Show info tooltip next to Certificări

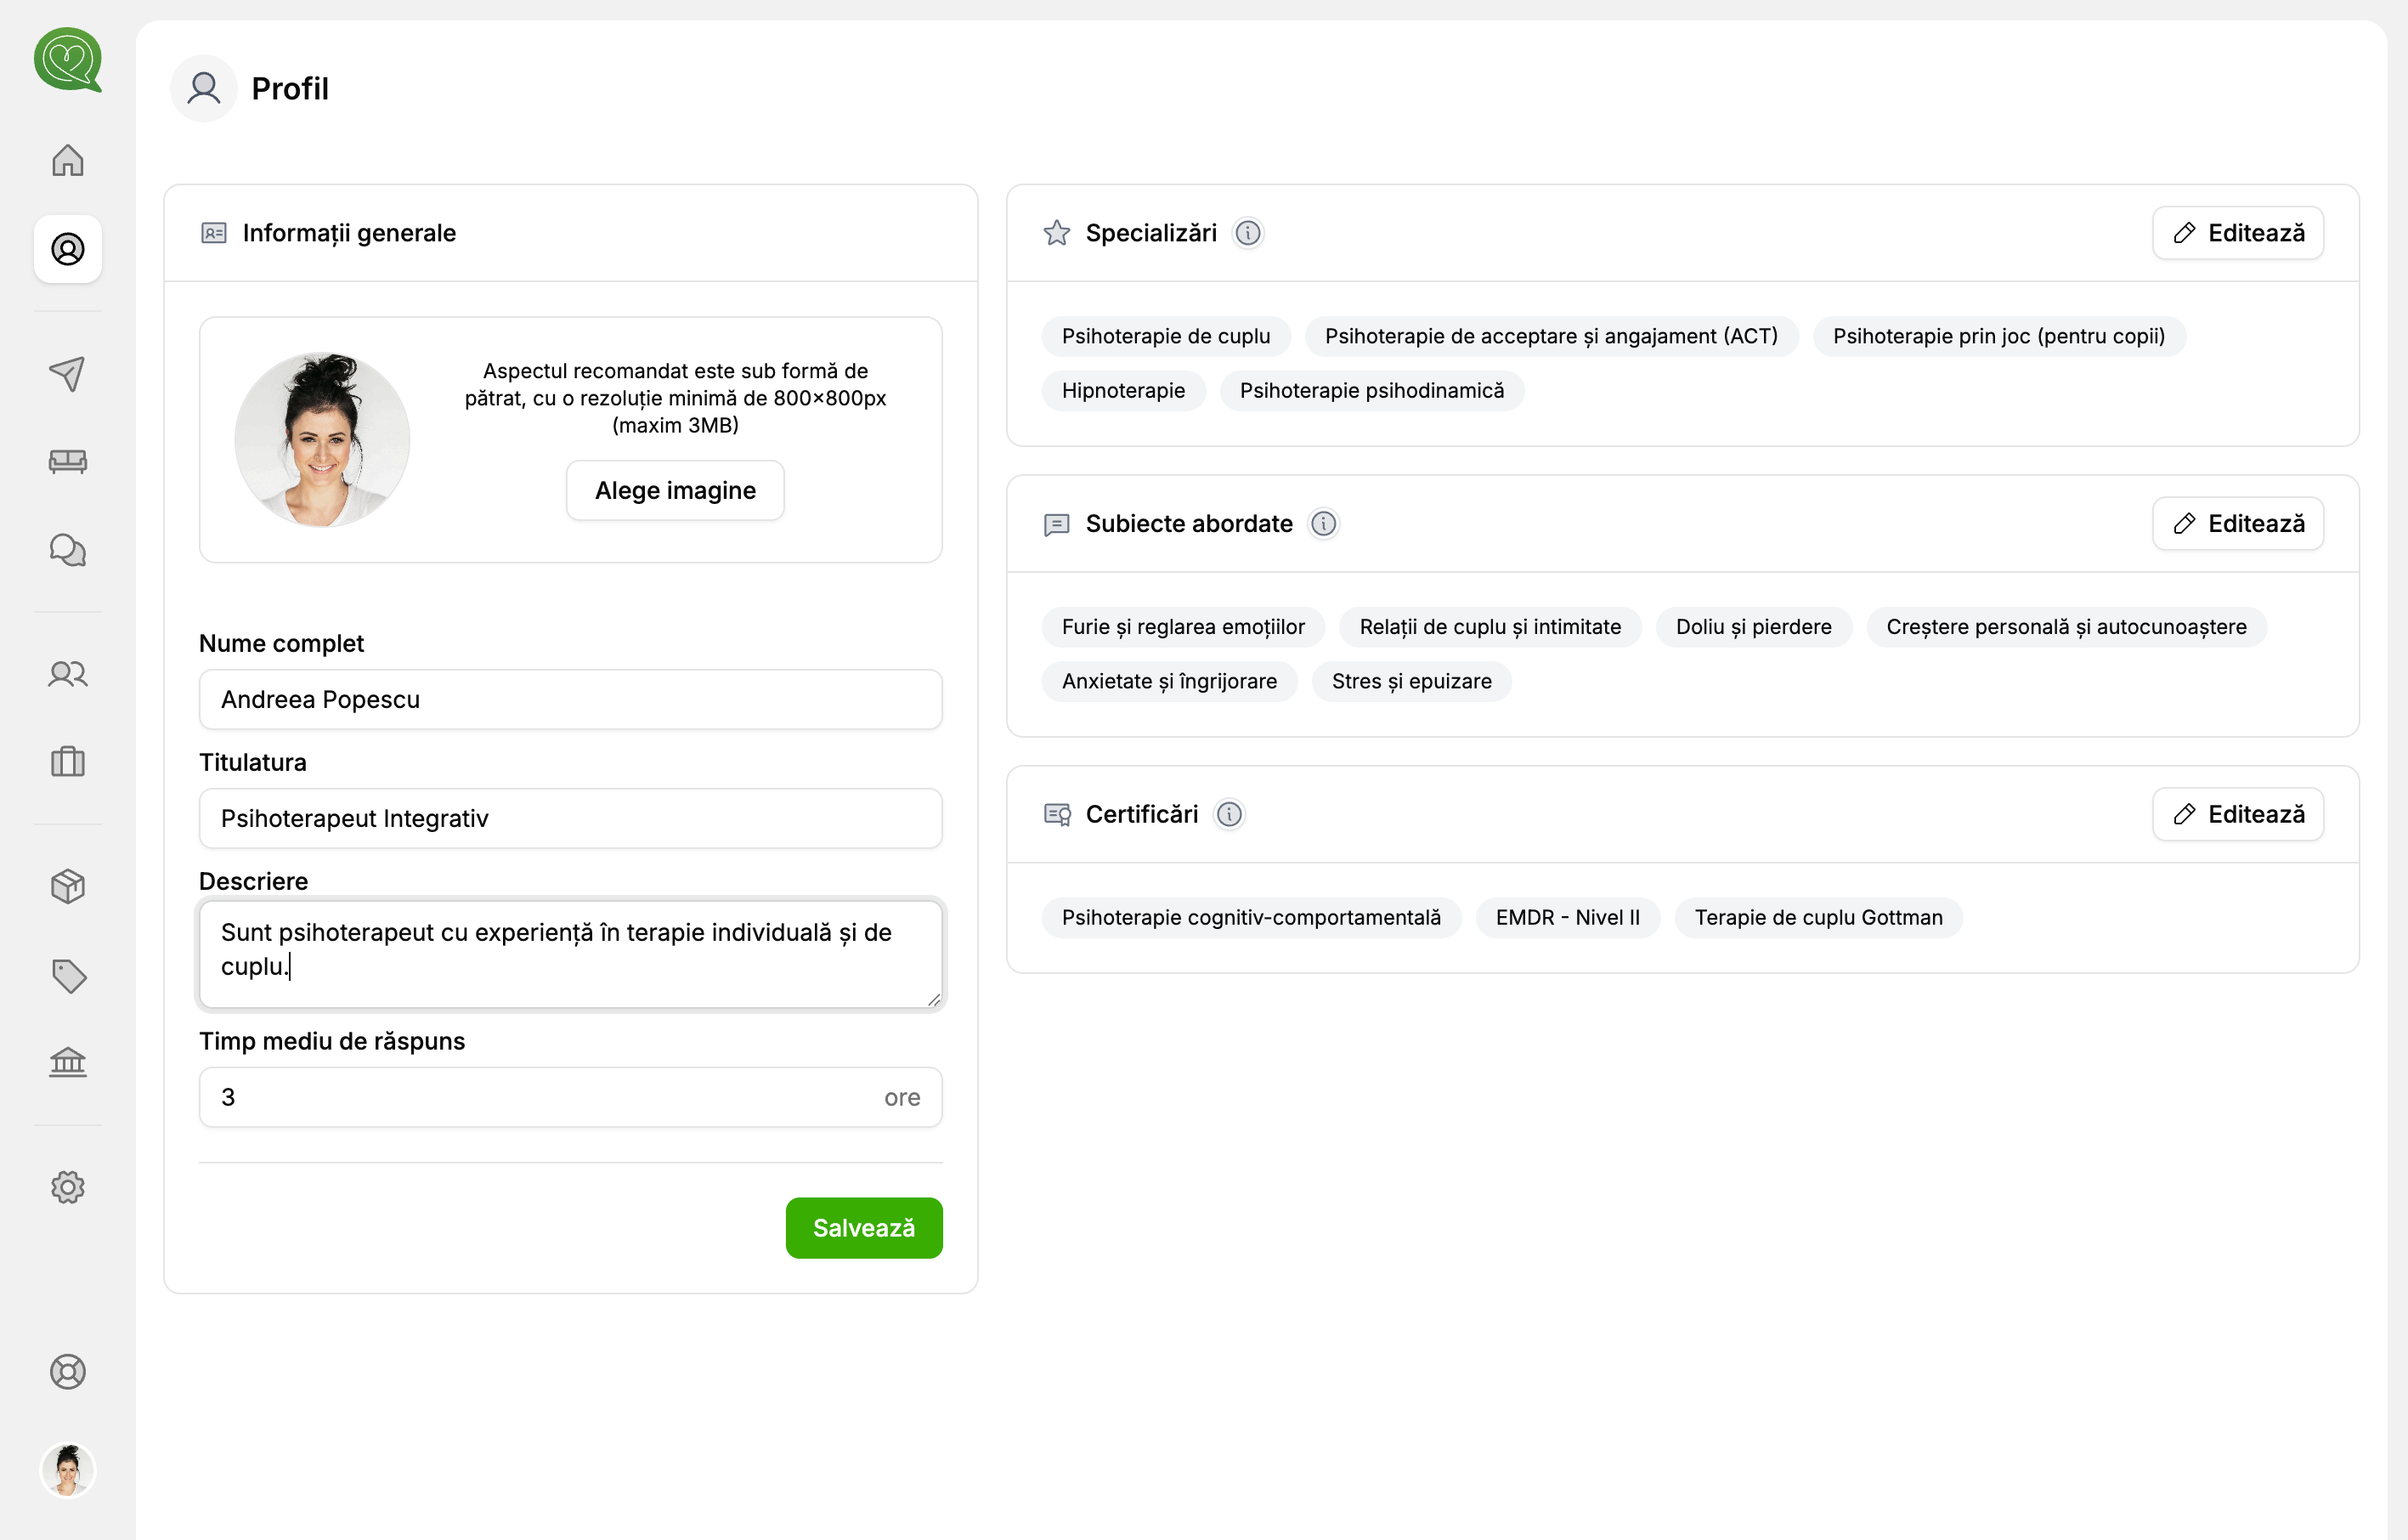click(1230, 814)
